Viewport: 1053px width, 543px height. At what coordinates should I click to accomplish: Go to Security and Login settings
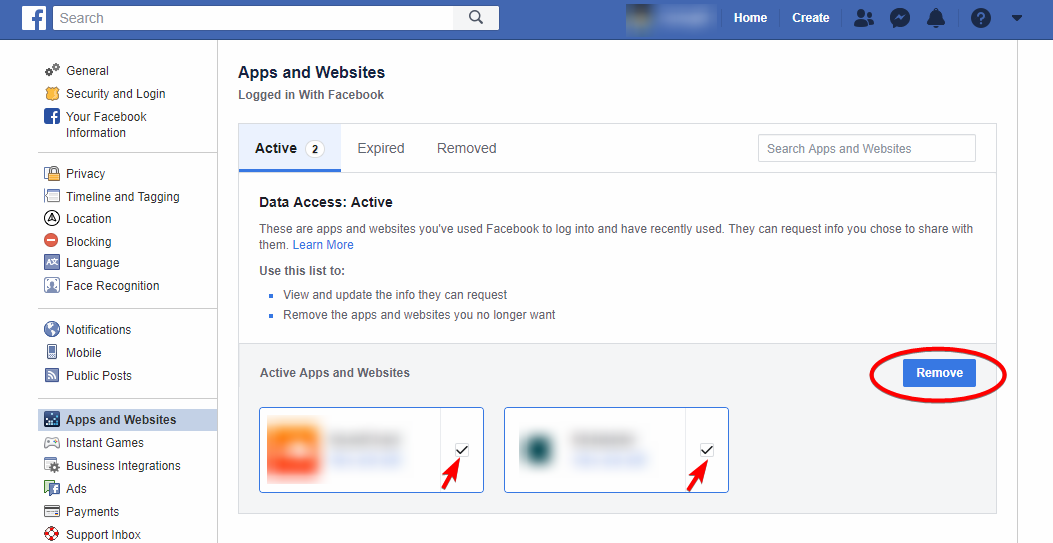pyautogui.click(x=116, y=93)
